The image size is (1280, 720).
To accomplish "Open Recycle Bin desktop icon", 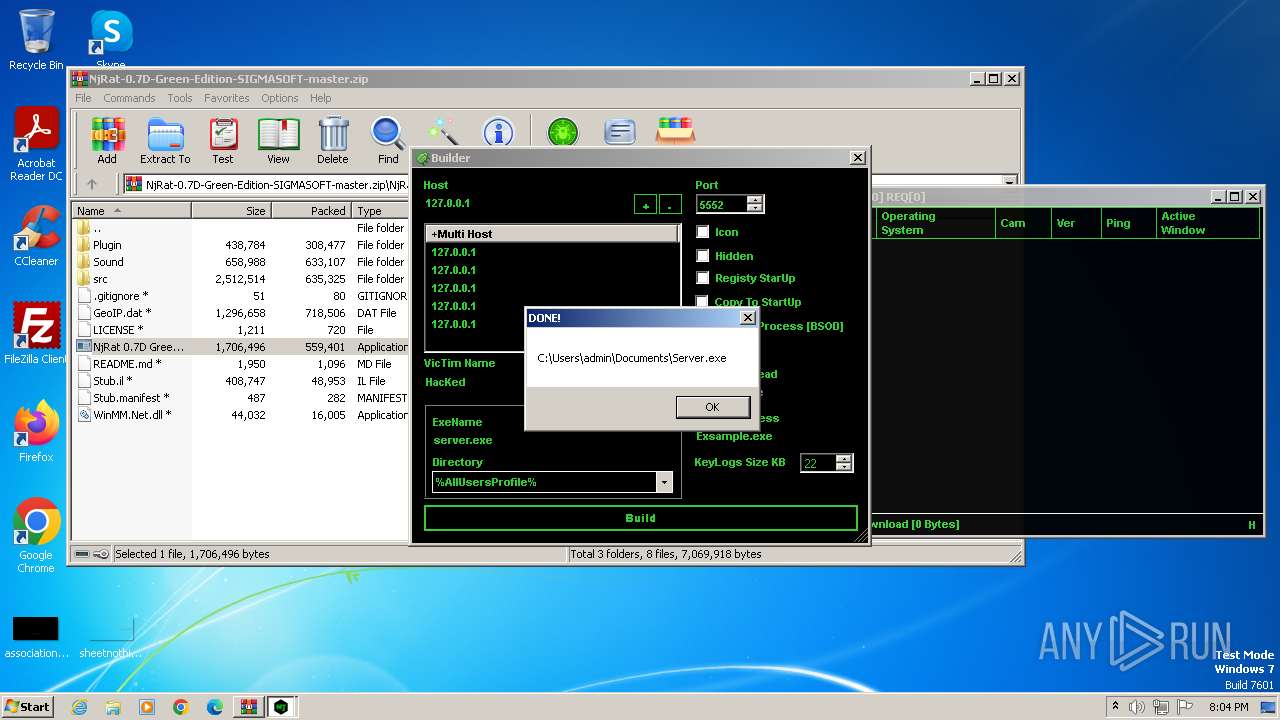I will click(36, 40).
